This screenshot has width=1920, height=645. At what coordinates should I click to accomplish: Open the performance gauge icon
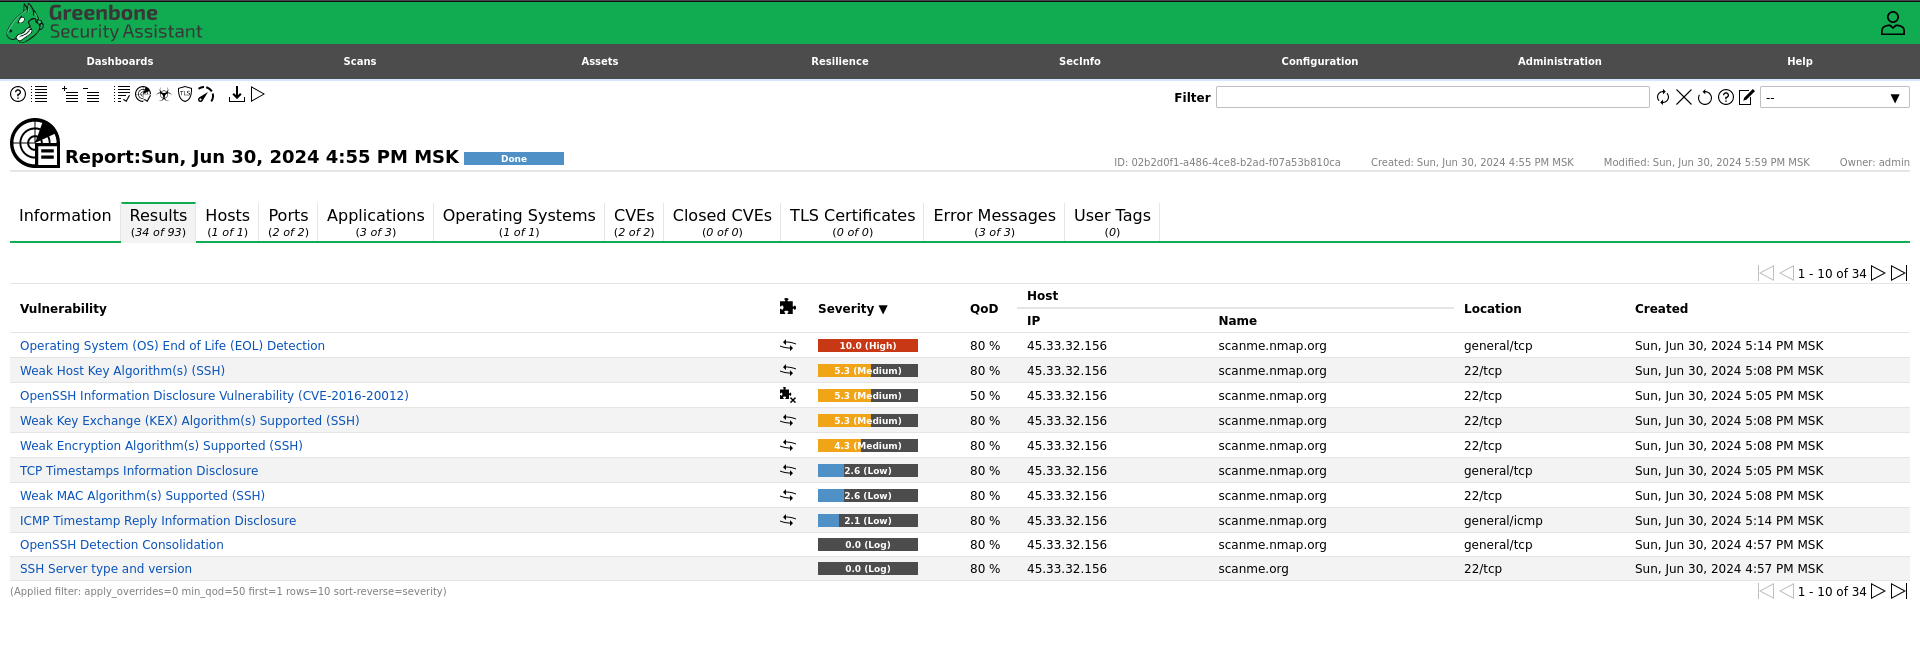click(x=206, y=94)
